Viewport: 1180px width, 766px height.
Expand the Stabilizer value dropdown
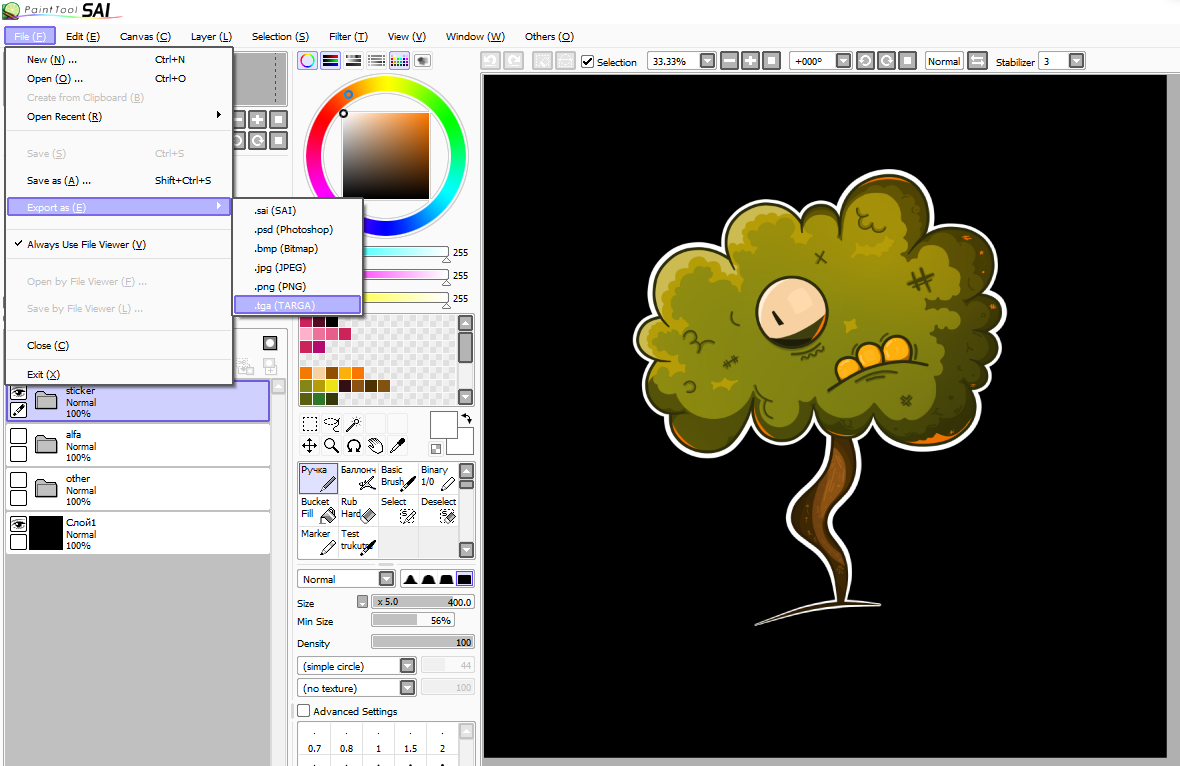pyautogui.click(x=1076, y=61)
